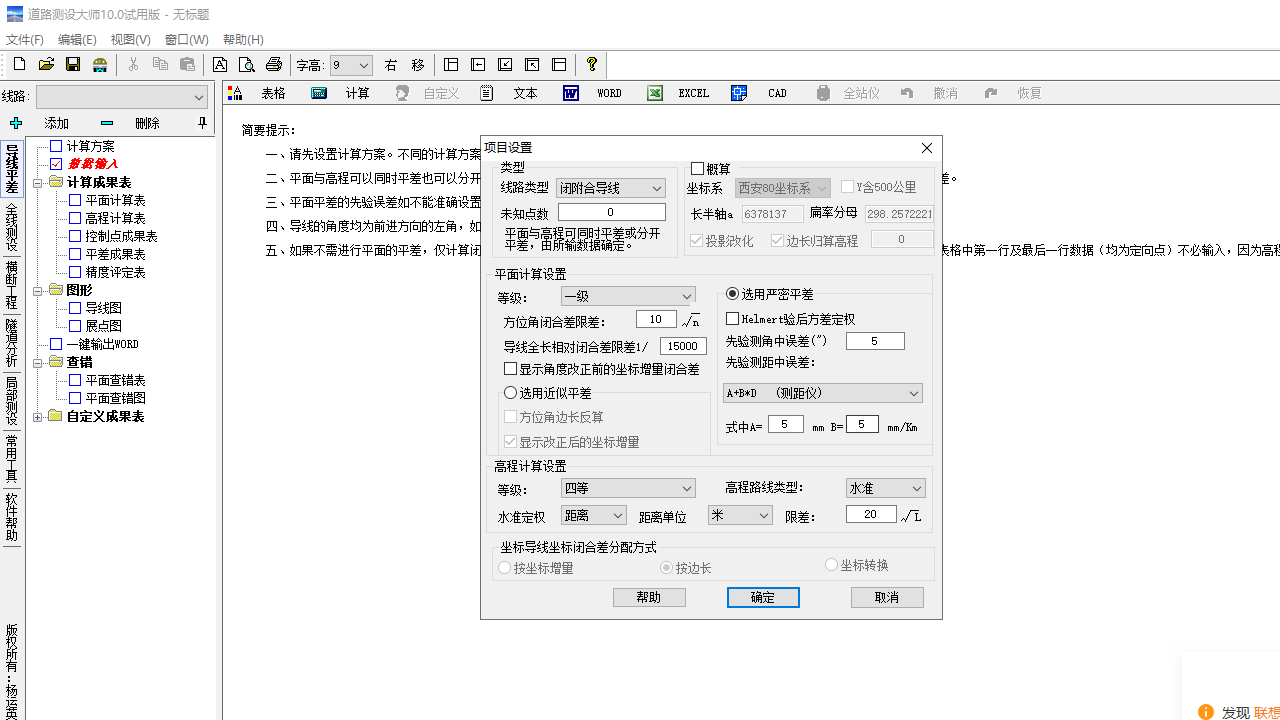Check 显示角度改正前的坐标增量闭合差
1280x720 pixels.
click(510, 369)
